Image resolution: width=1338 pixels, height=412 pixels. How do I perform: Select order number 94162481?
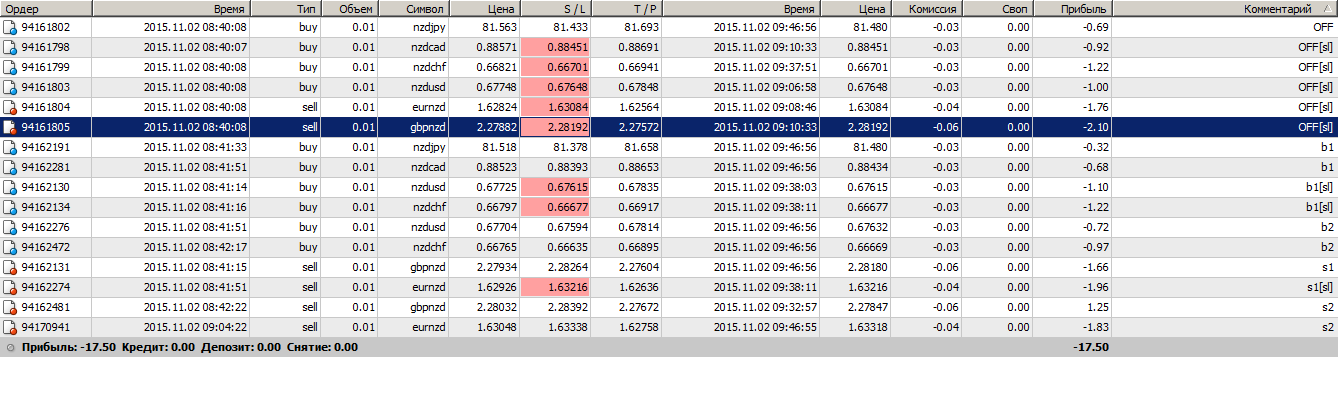pyautogui.click(x=45, y=307)
